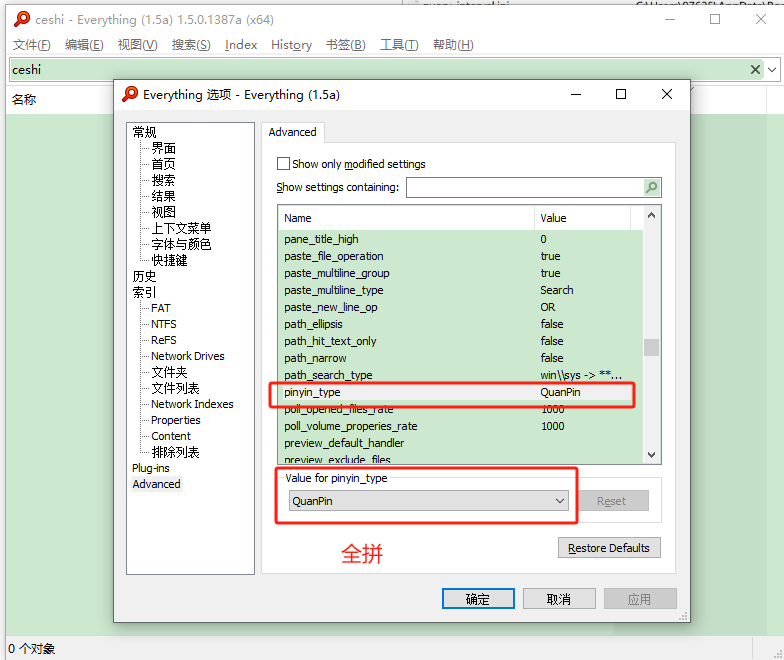784x660 pixels.
Task: Open the 视图(V) menu
Action: click(x=138, y=45)
